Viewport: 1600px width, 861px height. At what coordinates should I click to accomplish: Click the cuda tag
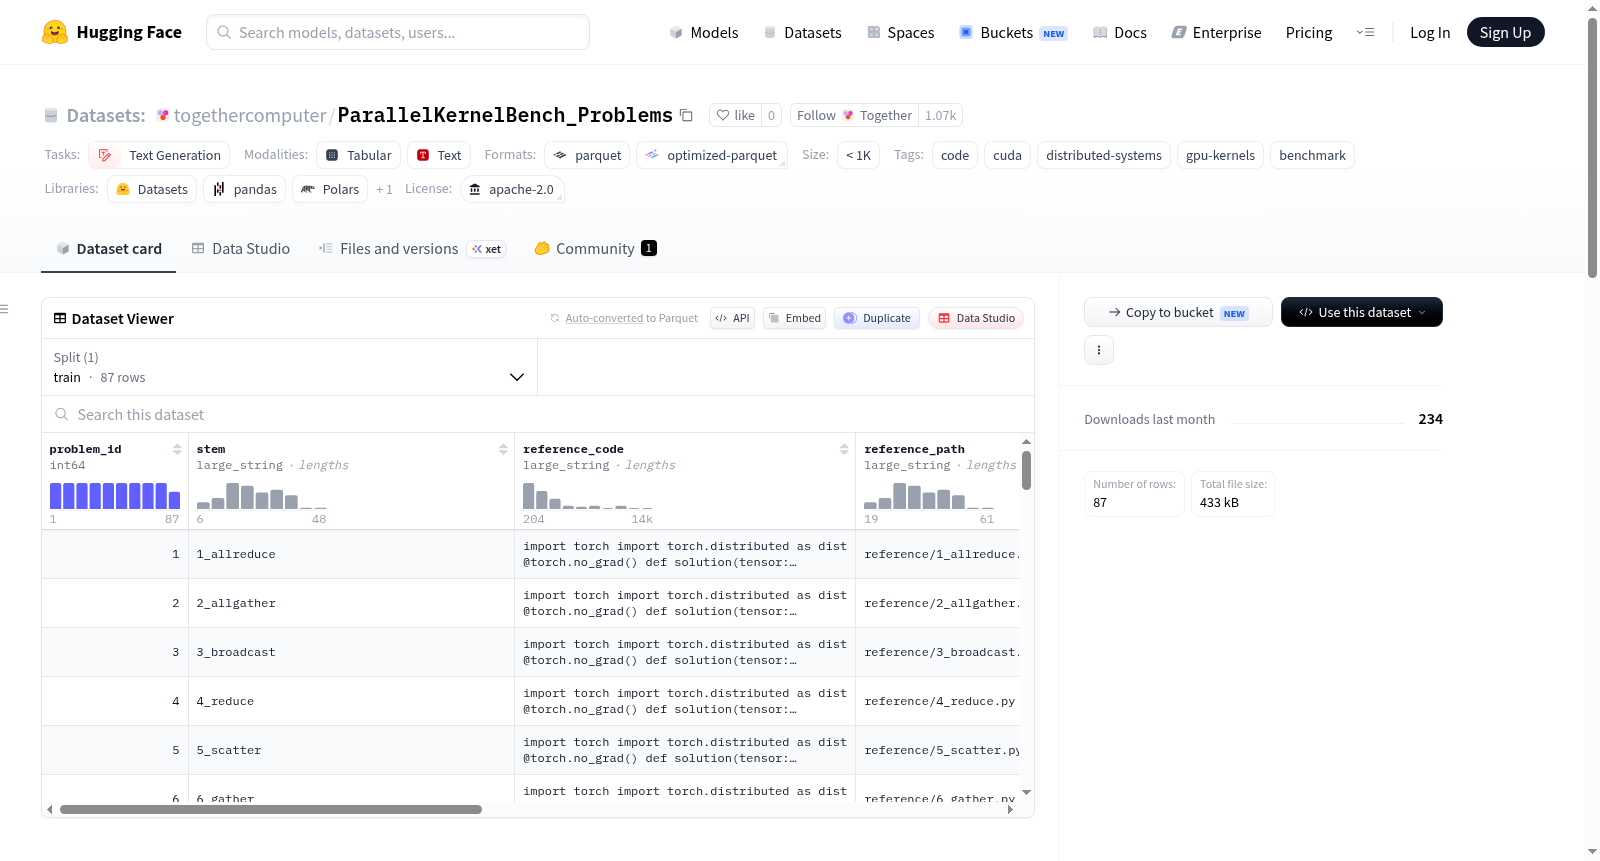pos(1007,155)
